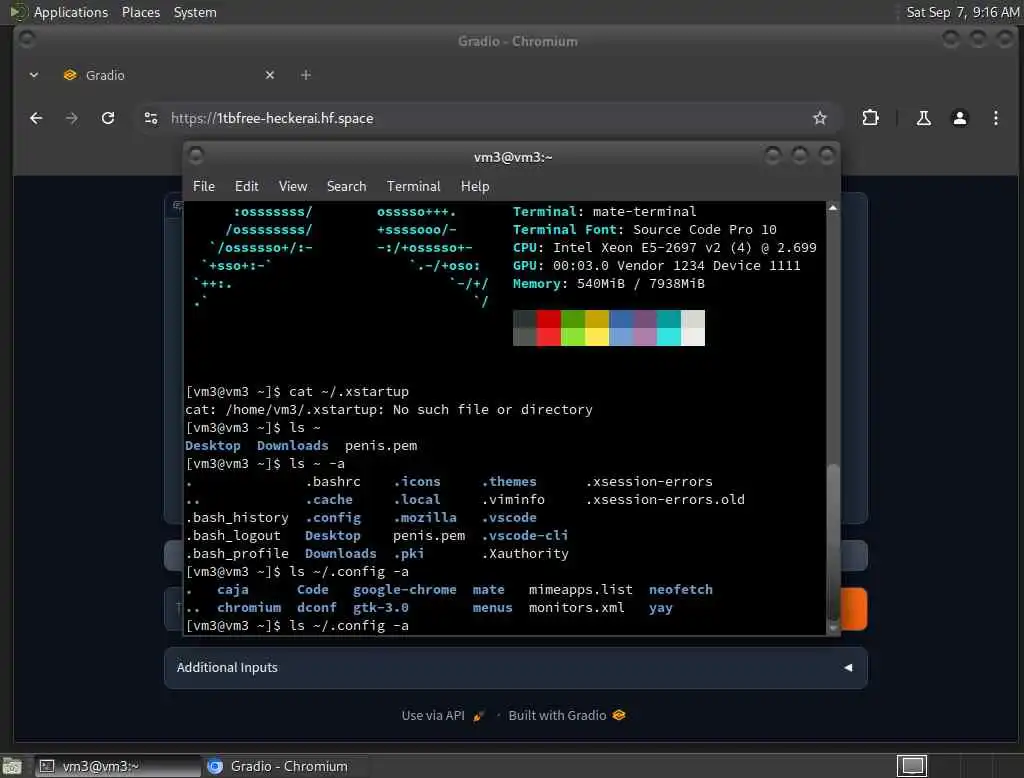Screen dimensions: 1024x778
Task: Open the Terminal menu
Action: (413, 186)
